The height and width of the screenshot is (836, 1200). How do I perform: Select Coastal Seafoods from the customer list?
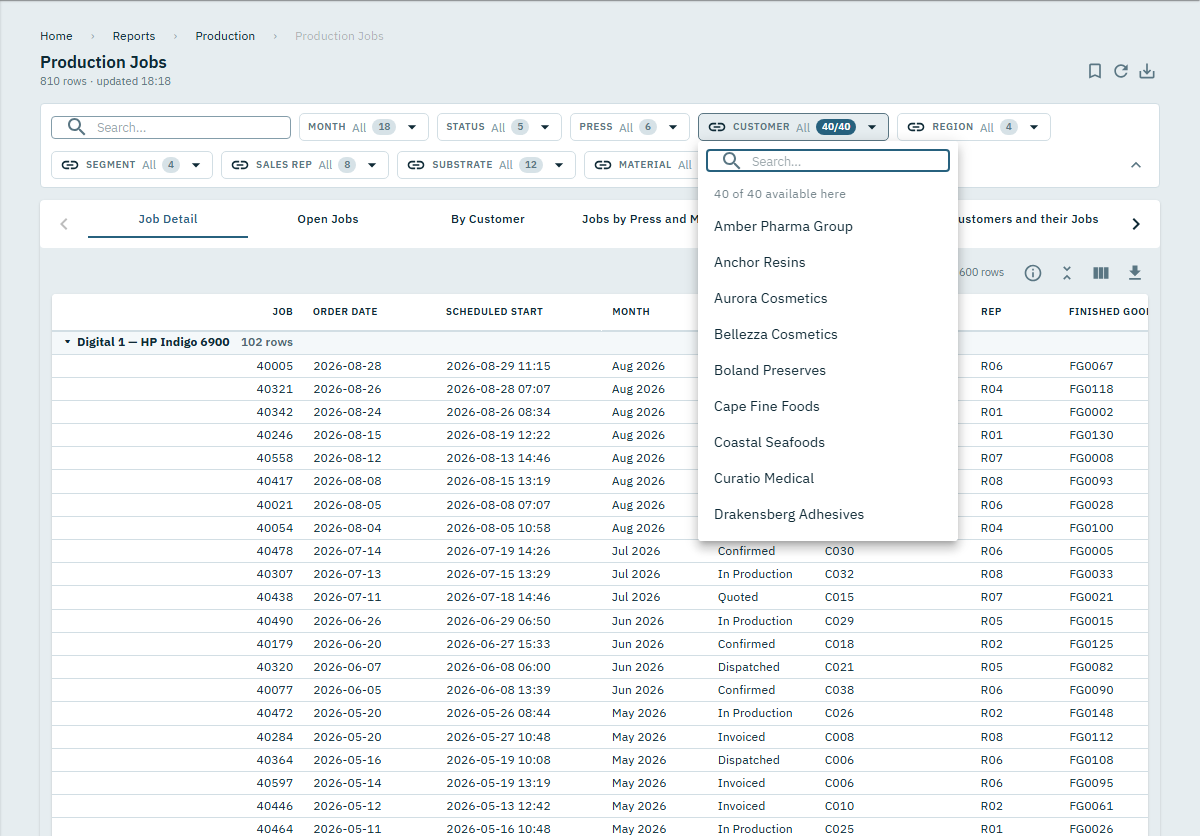(x=828, y=442)
